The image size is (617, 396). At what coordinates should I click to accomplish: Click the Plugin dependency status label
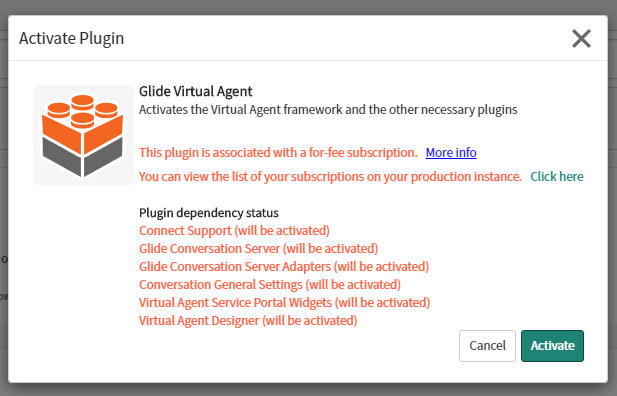(x=209, y=213)
